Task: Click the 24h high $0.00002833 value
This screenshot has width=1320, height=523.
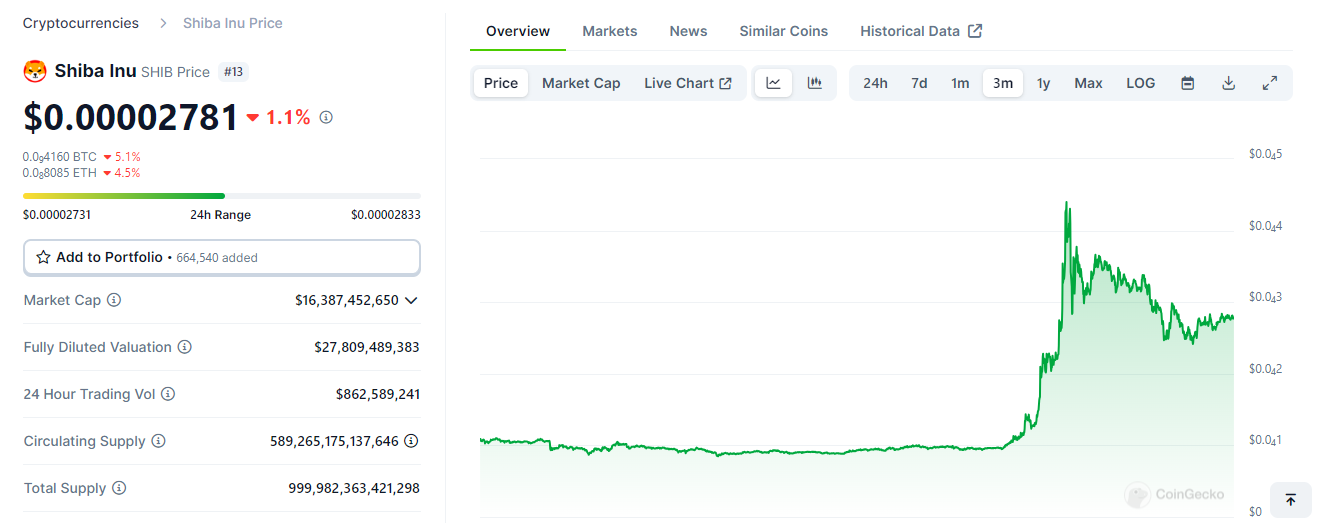Action: [x=386, y=215]
